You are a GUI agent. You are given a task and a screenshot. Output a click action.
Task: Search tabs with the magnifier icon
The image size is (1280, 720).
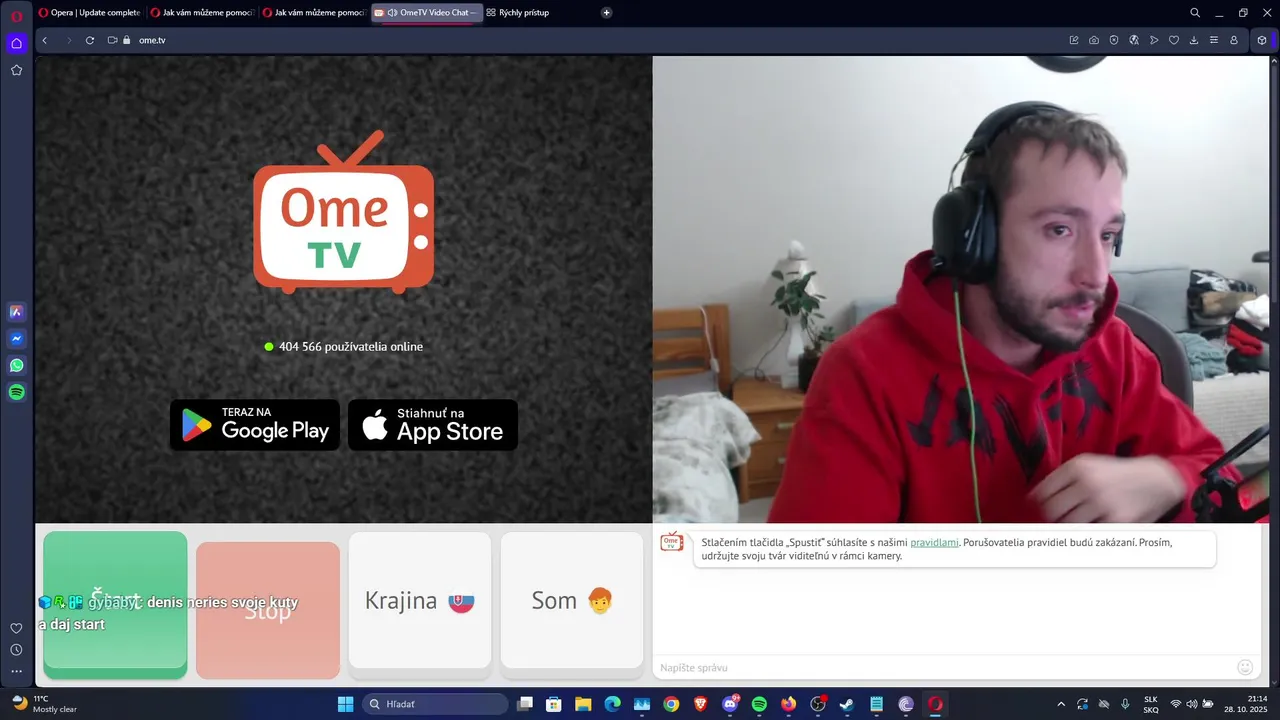coord(1195,13)
